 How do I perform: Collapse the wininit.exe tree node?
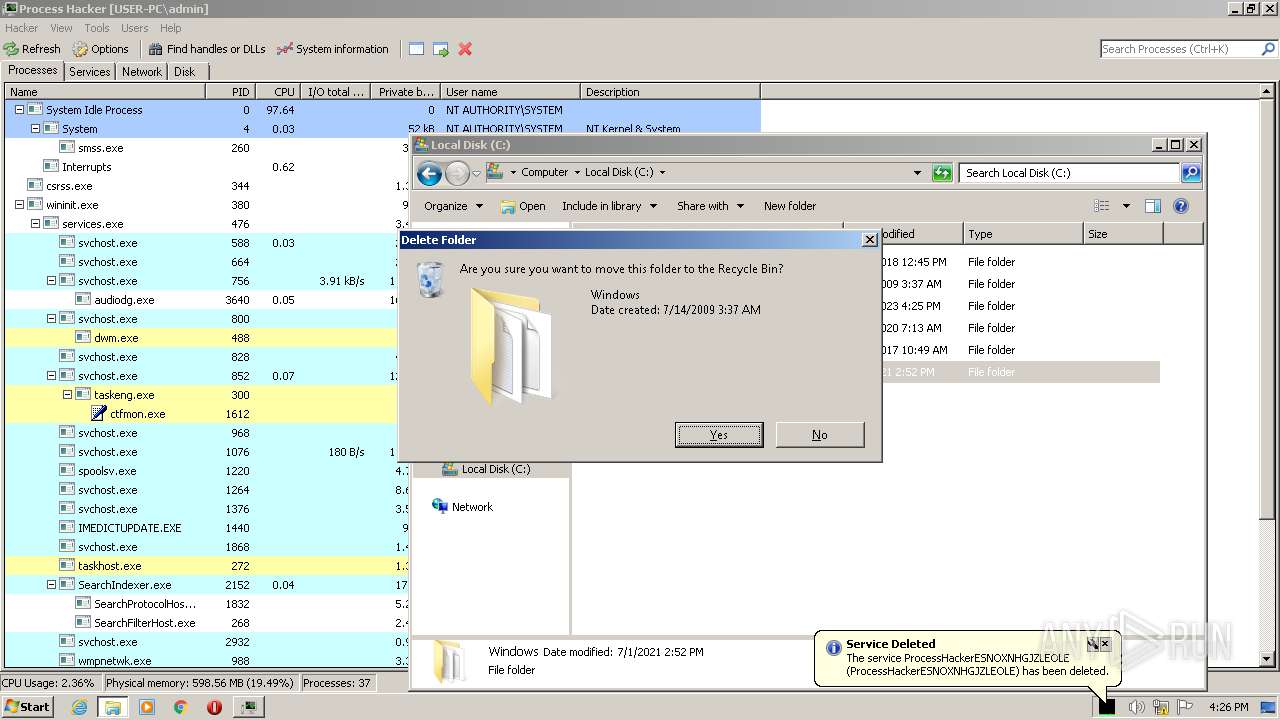19,205
